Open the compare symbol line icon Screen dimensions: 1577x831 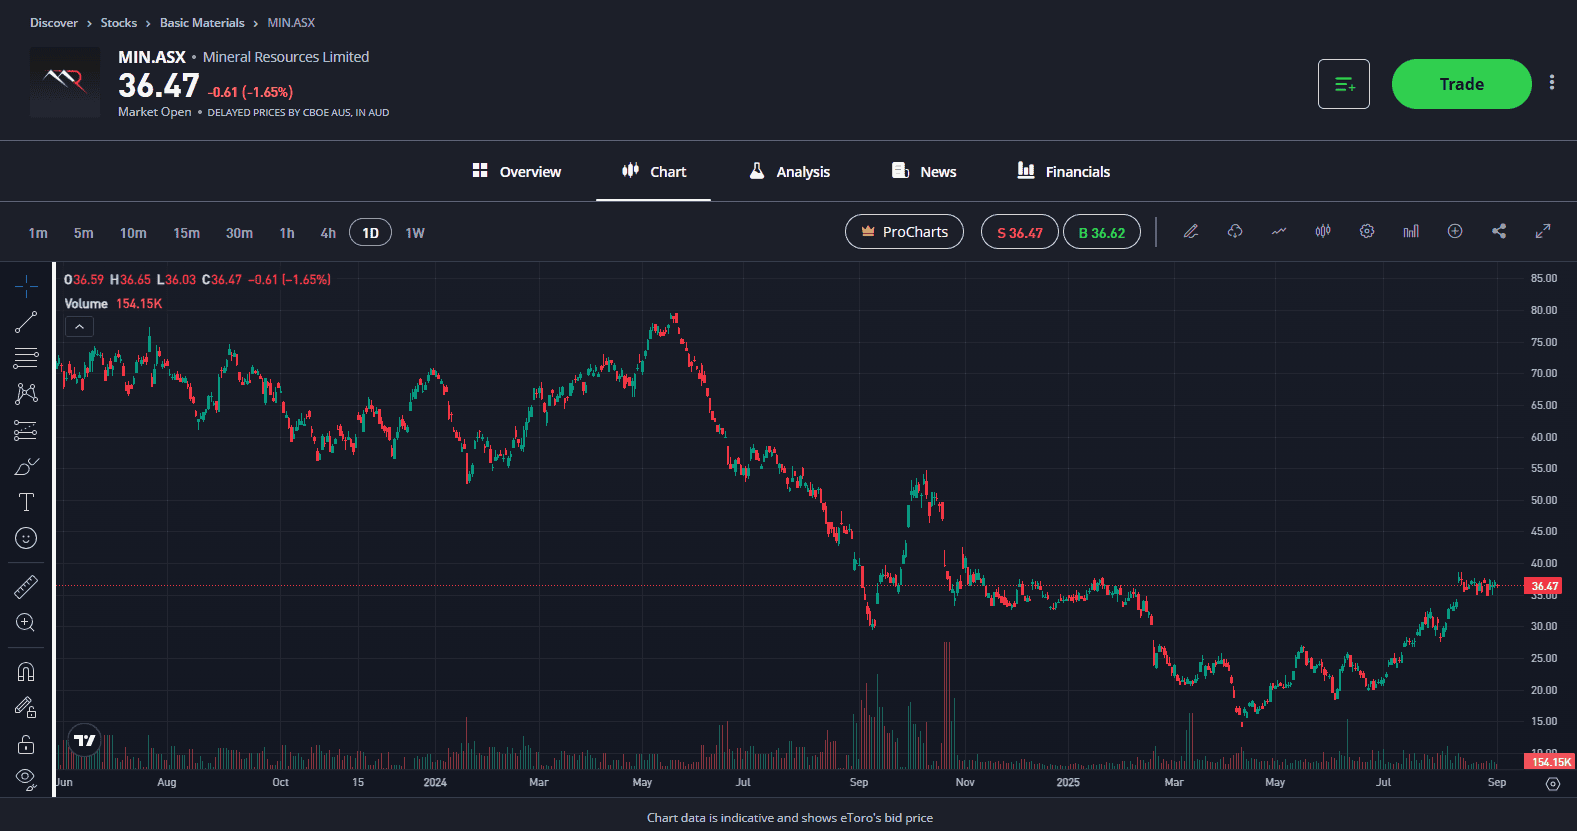1279,231
